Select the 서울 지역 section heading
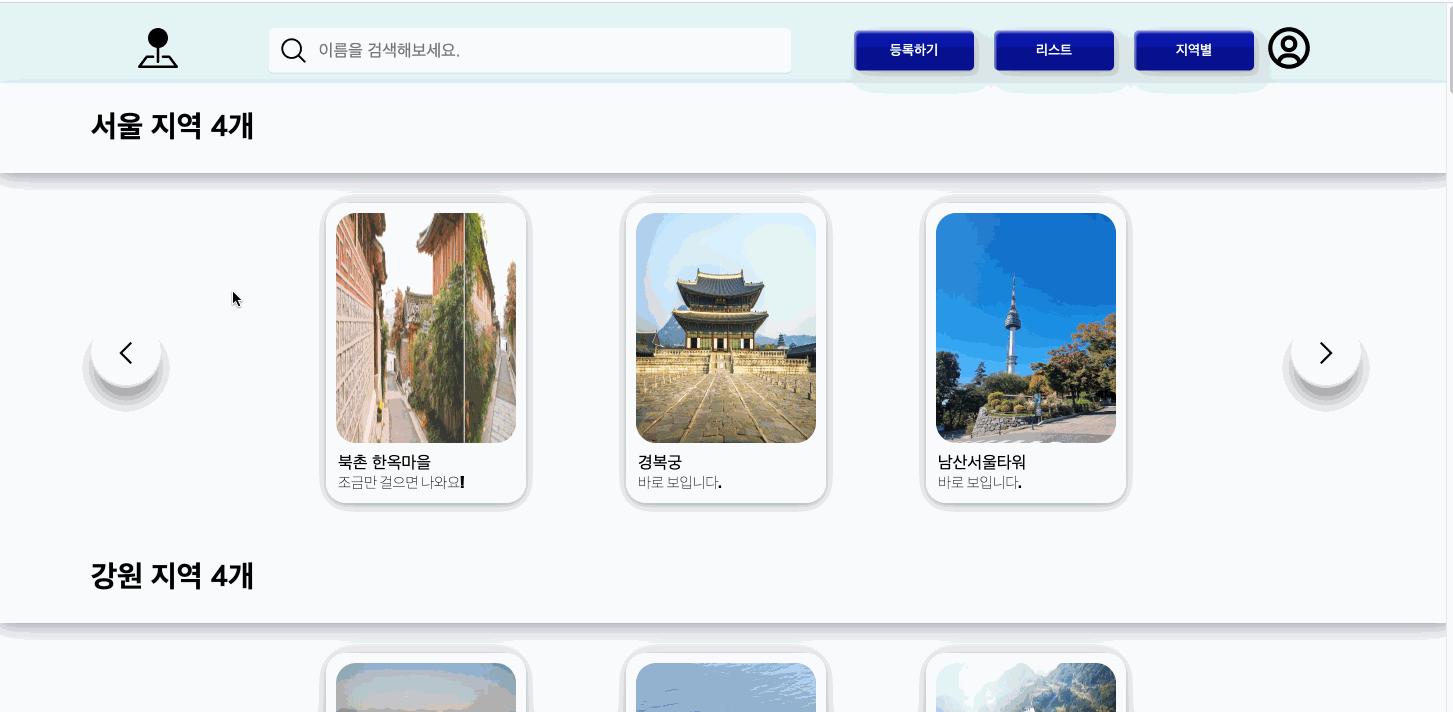Screen dimensions: 1453x712 click(x=172, y=127)
